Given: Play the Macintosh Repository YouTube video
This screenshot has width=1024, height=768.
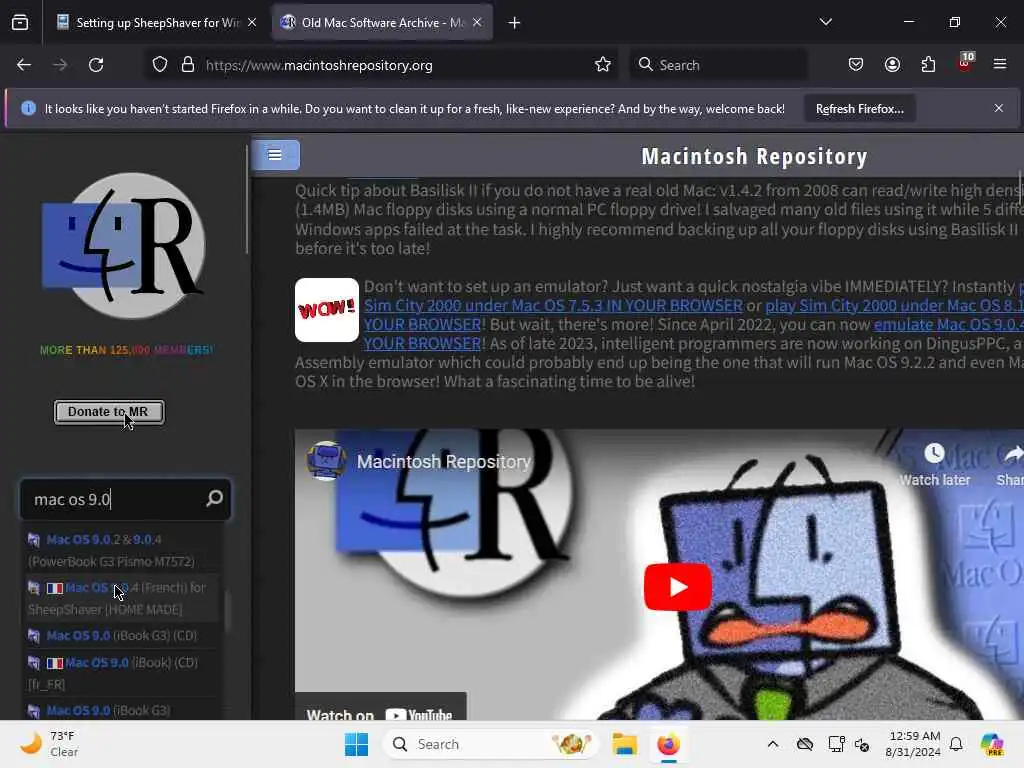Looking at the screenshot, I should click(678, 587).
